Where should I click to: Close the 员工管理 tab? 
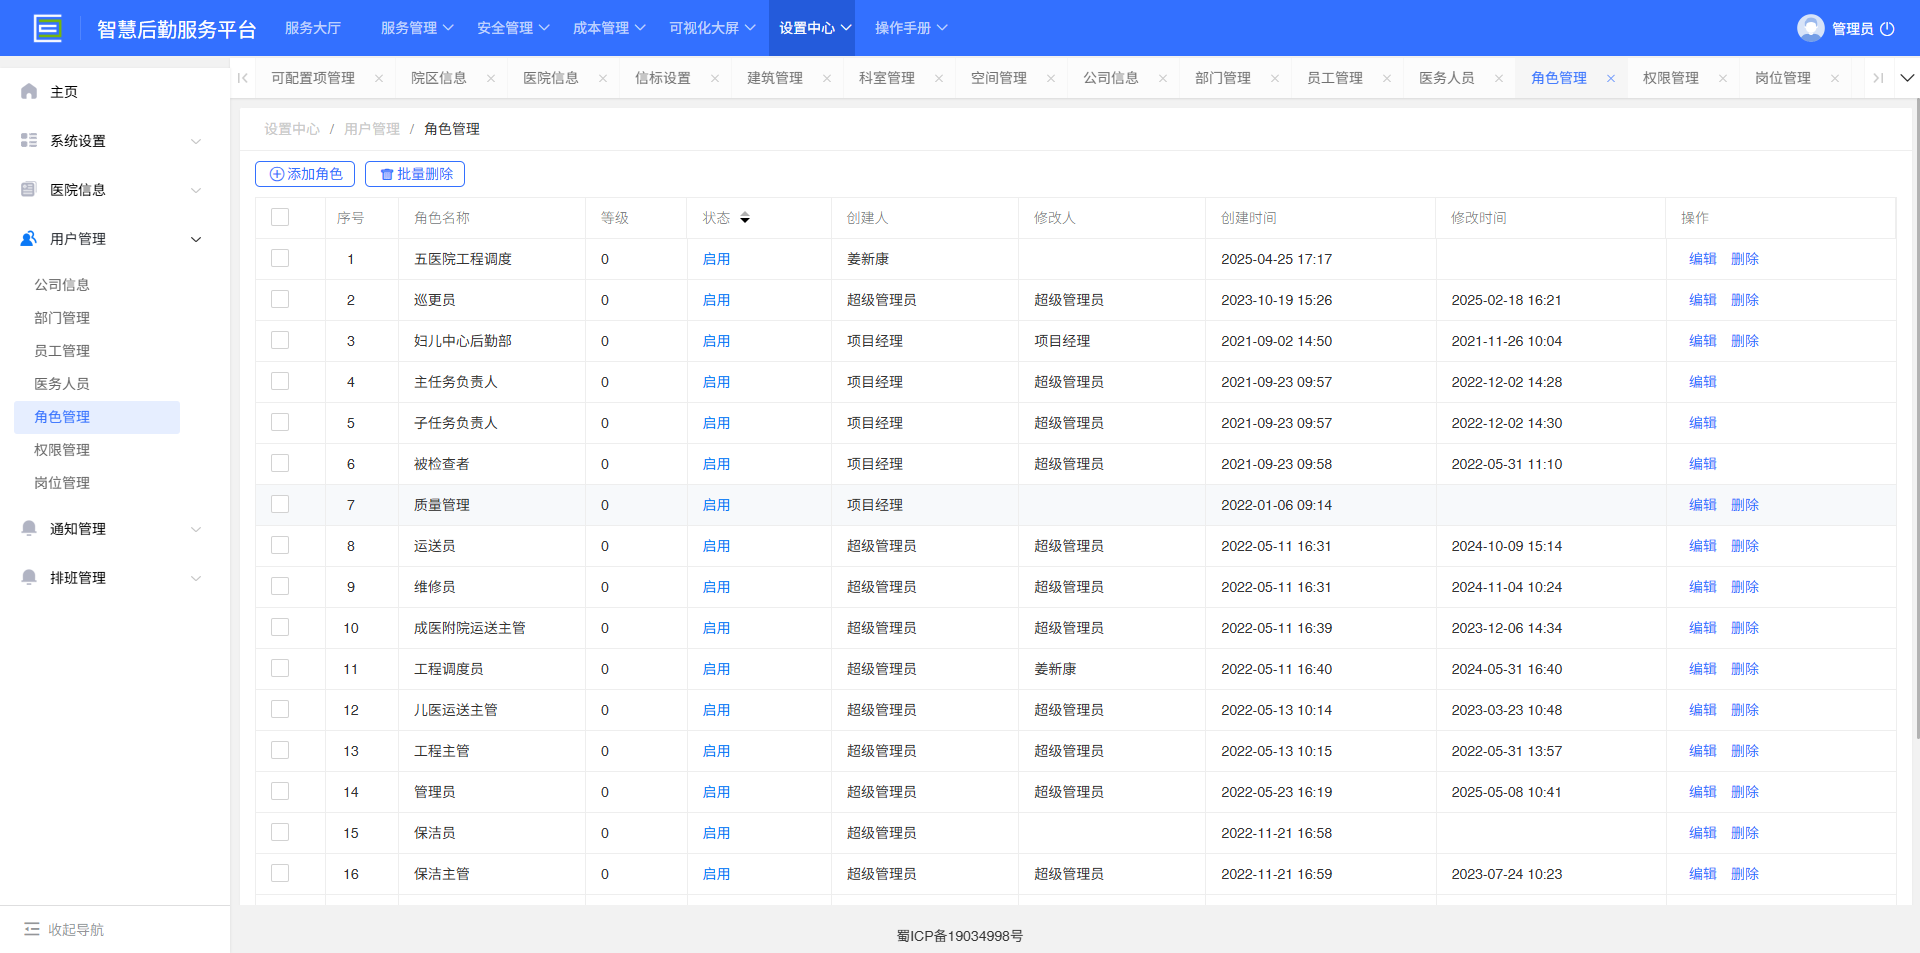1387,78
